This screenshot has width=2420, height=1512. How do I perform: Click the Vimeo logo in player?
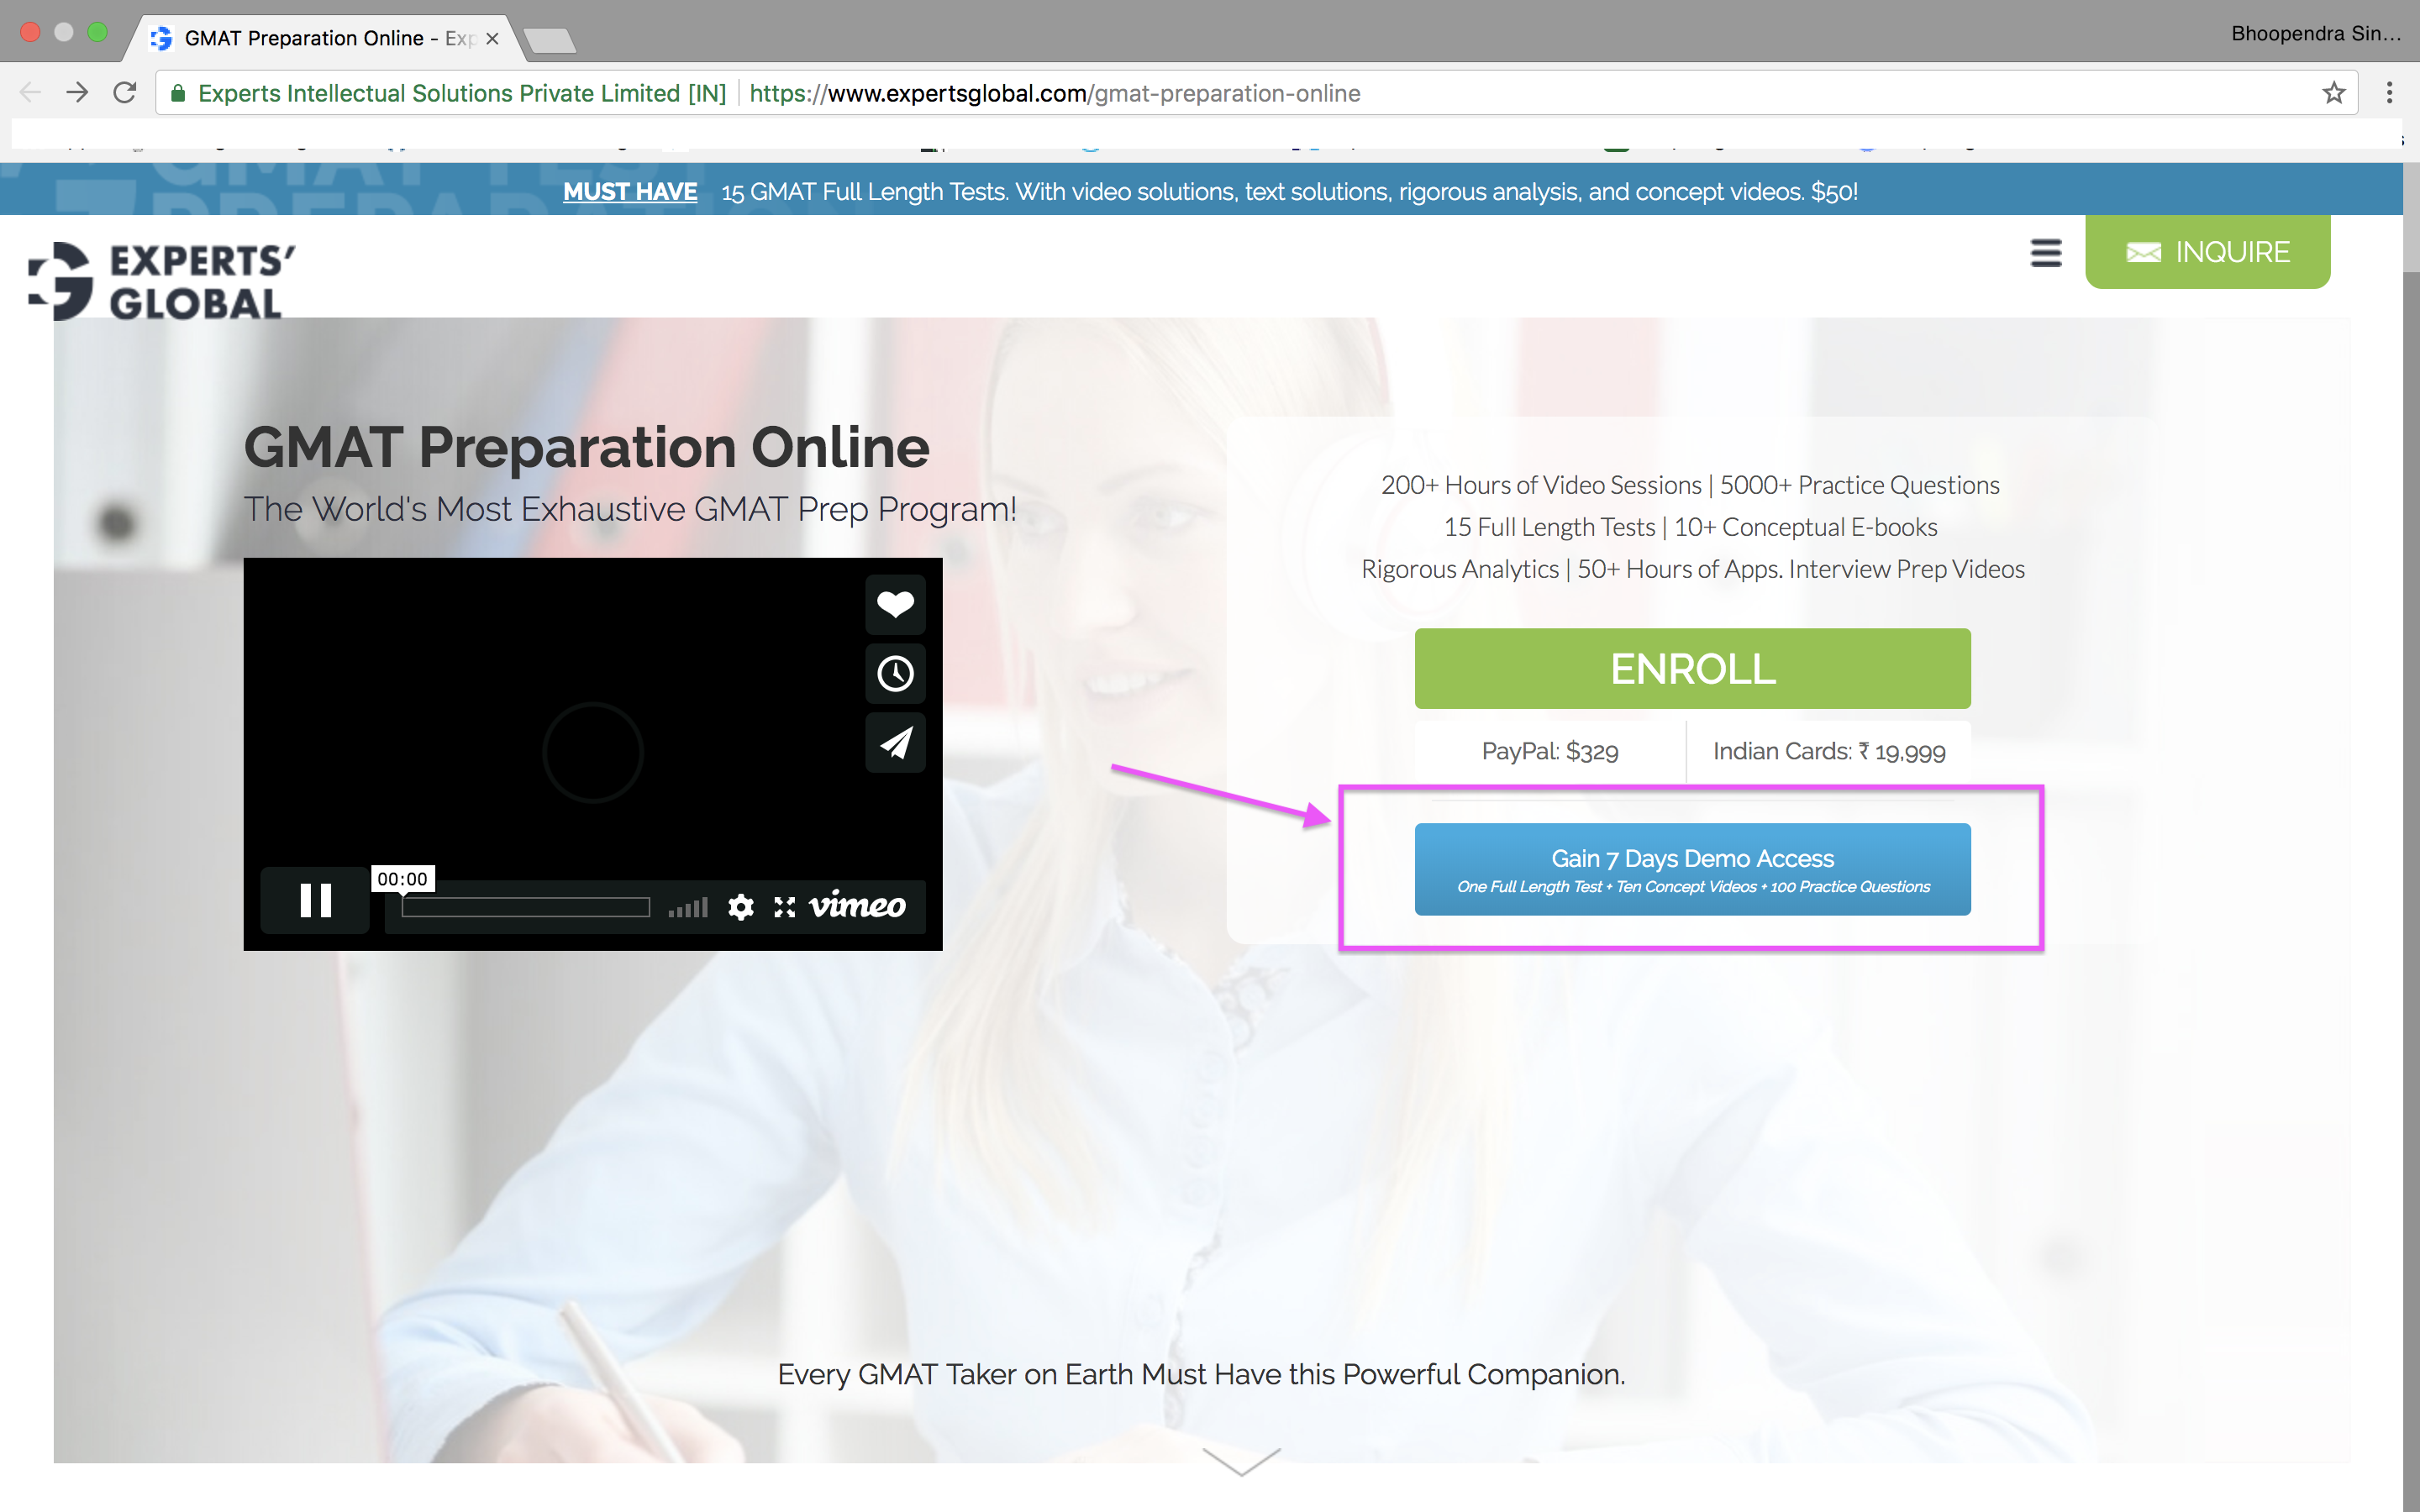[x=857, y=906]
